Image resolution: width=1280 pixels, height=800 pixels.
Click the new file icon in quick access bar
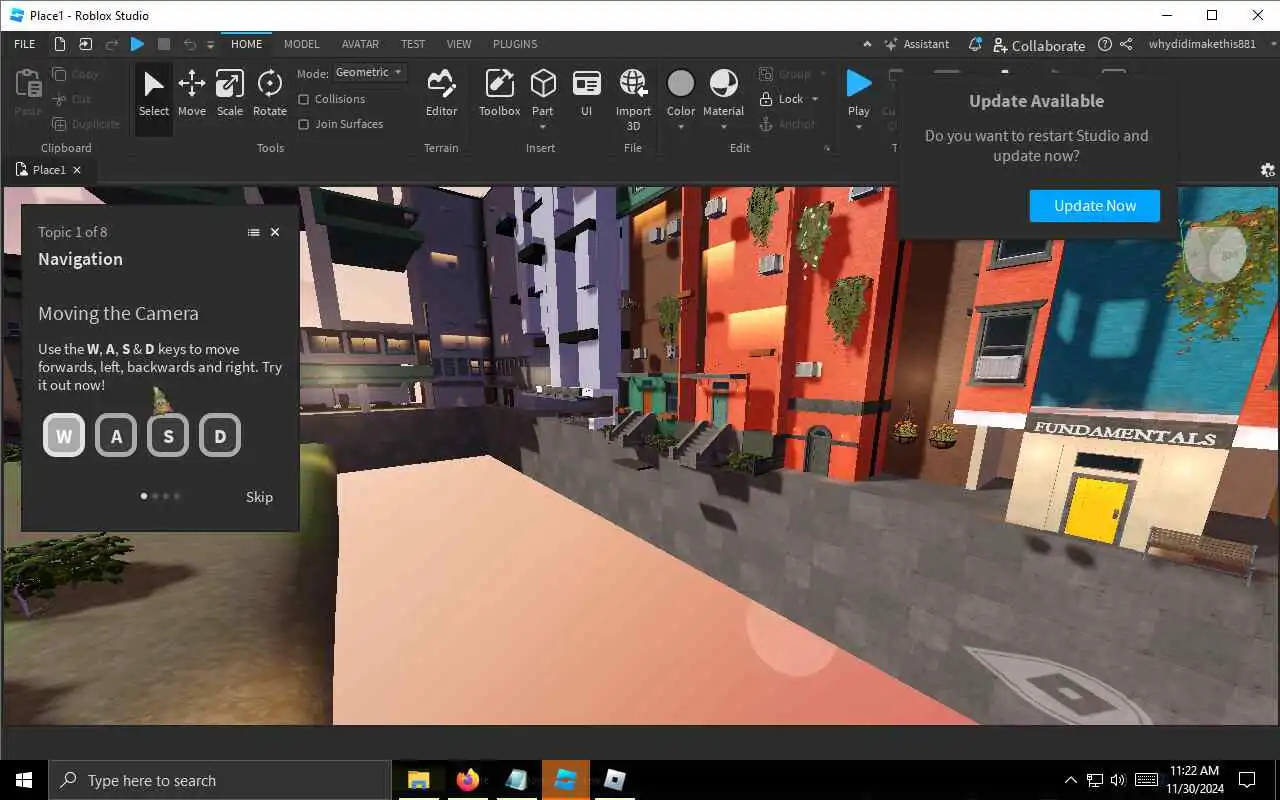pos(60,44)
